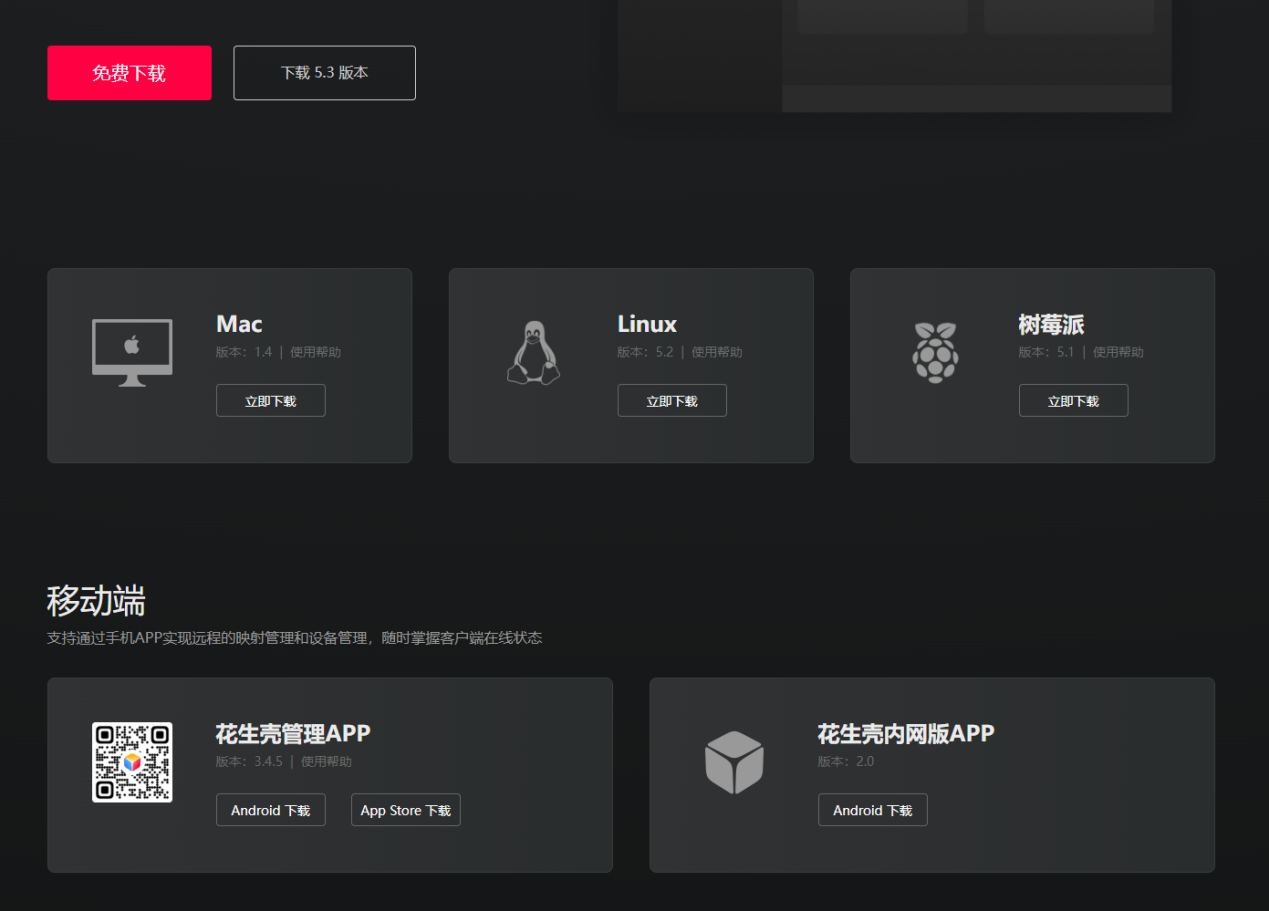The image size is (1269, 911).
Task: Click the Mac 版本: 1.4 text
Action: [244, 352]
